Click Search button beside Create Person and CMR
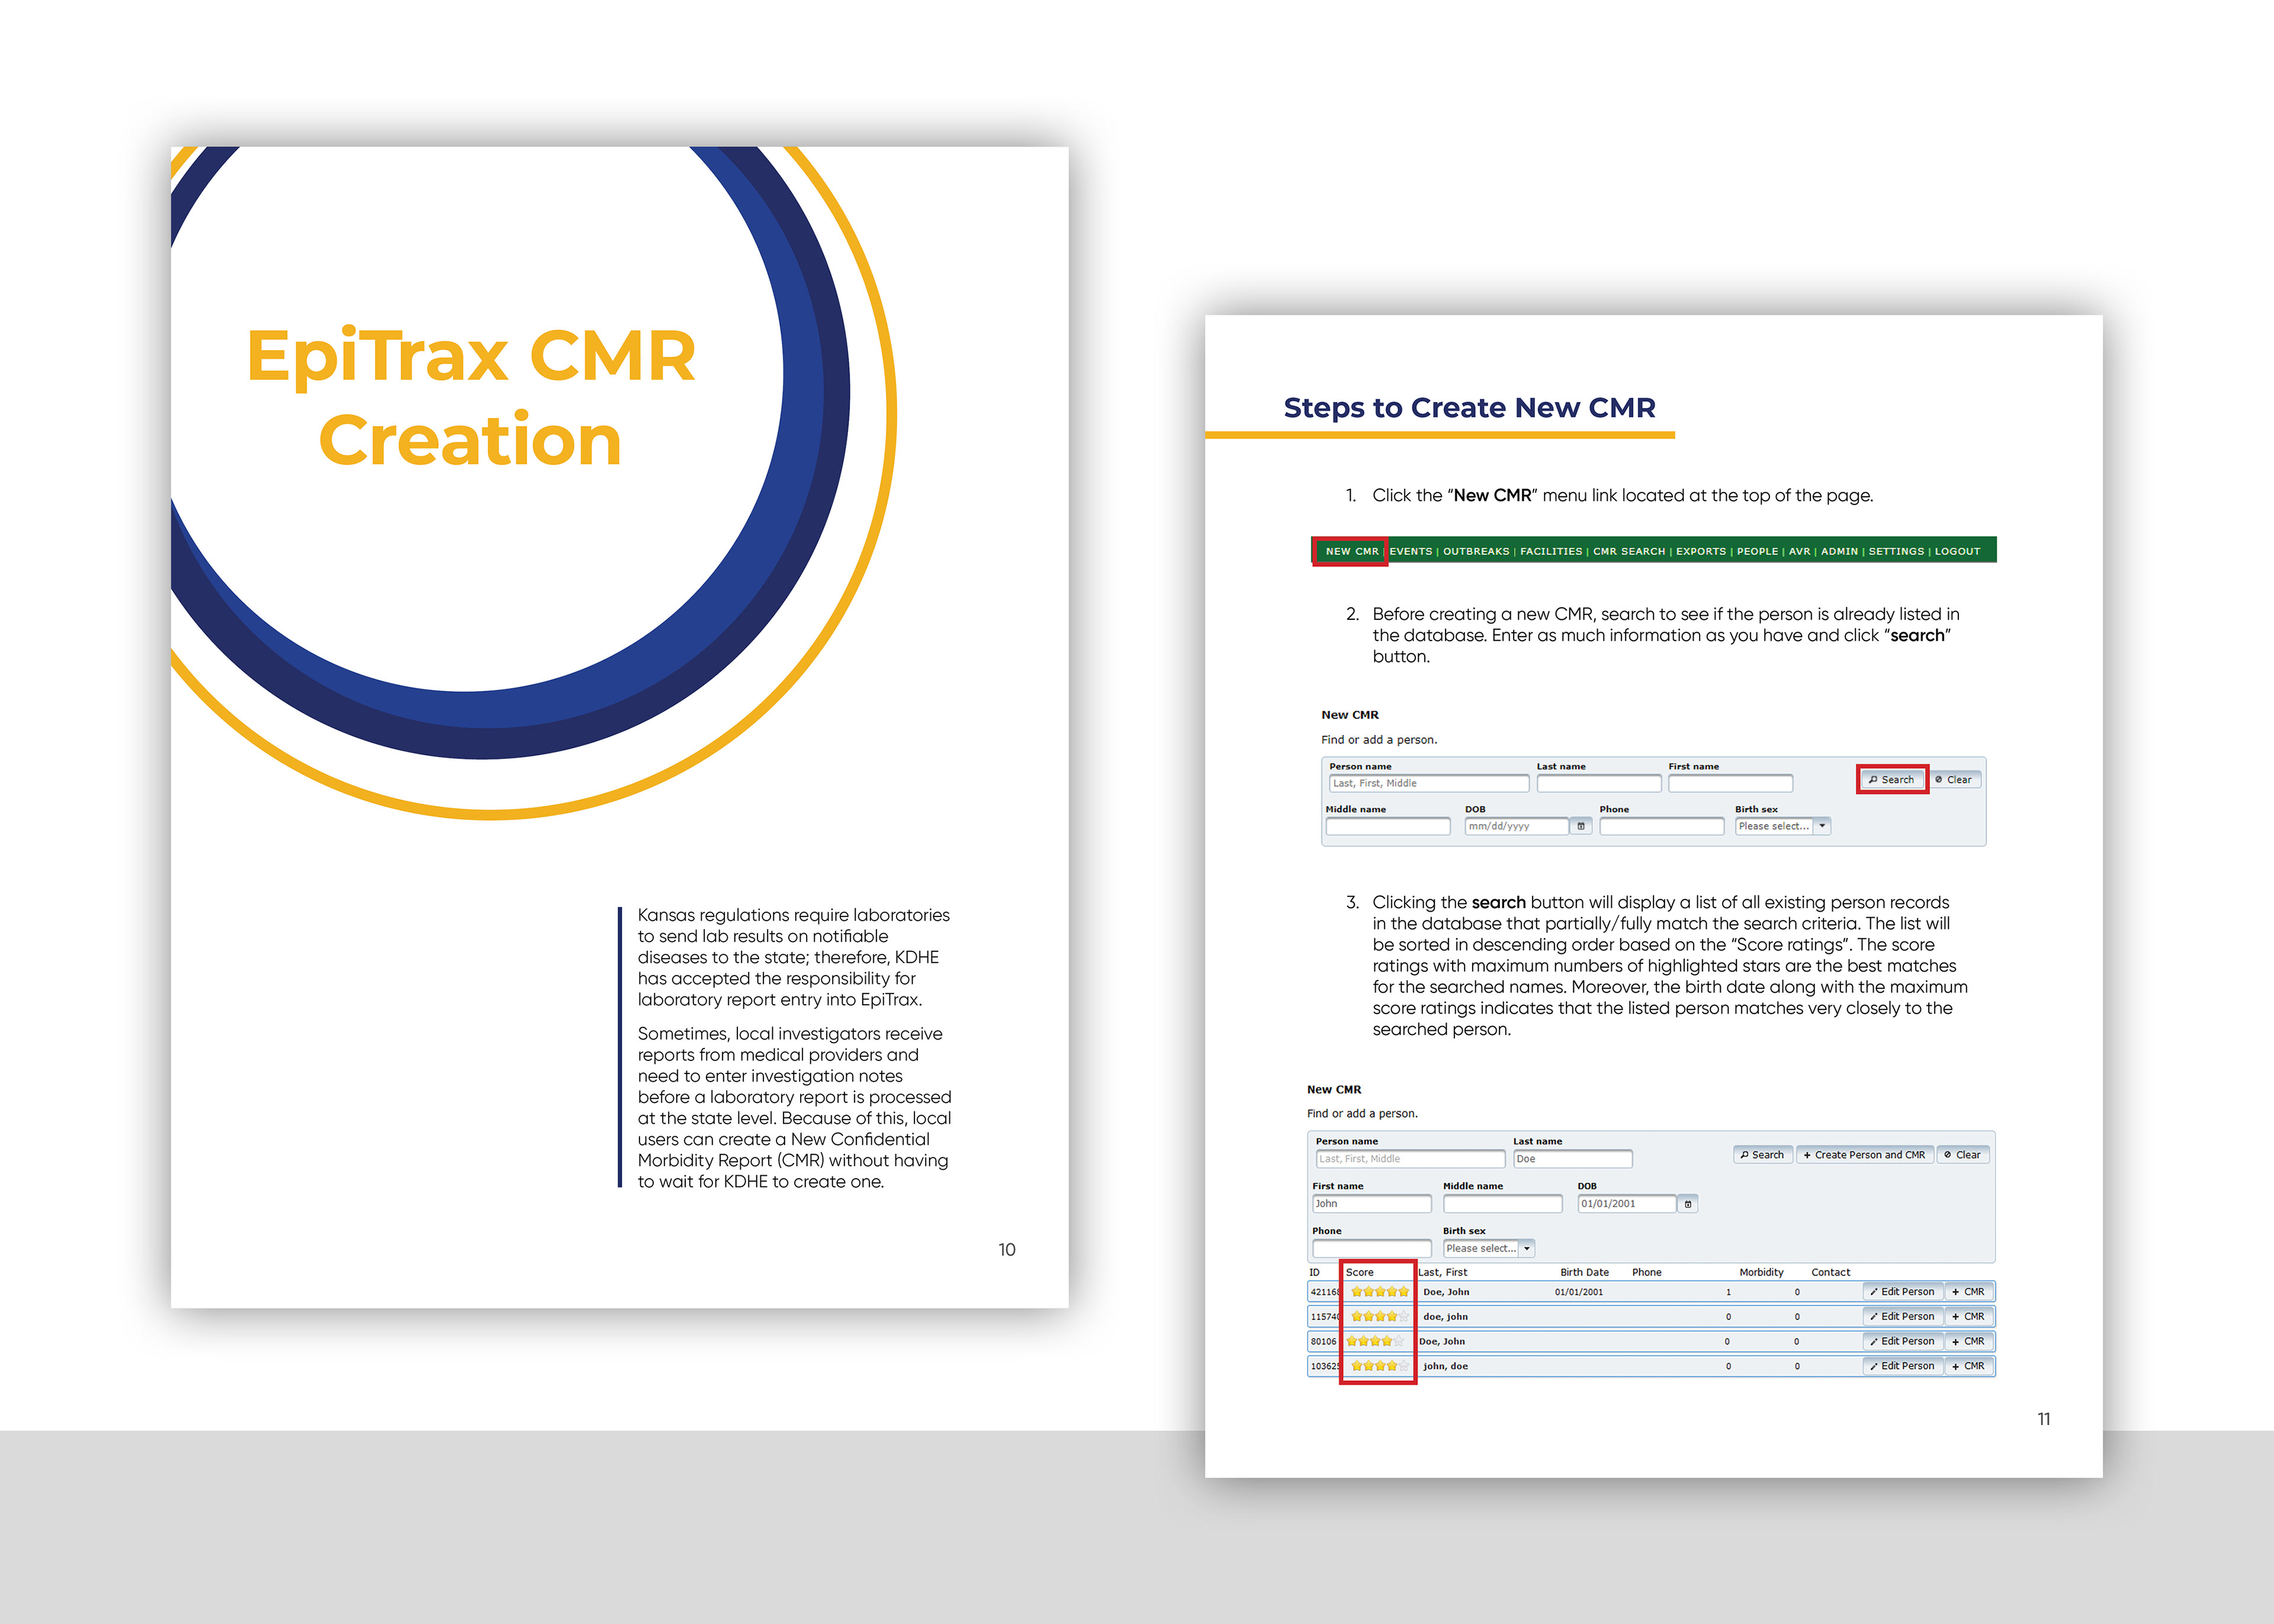 [x=1762, y=1155]
